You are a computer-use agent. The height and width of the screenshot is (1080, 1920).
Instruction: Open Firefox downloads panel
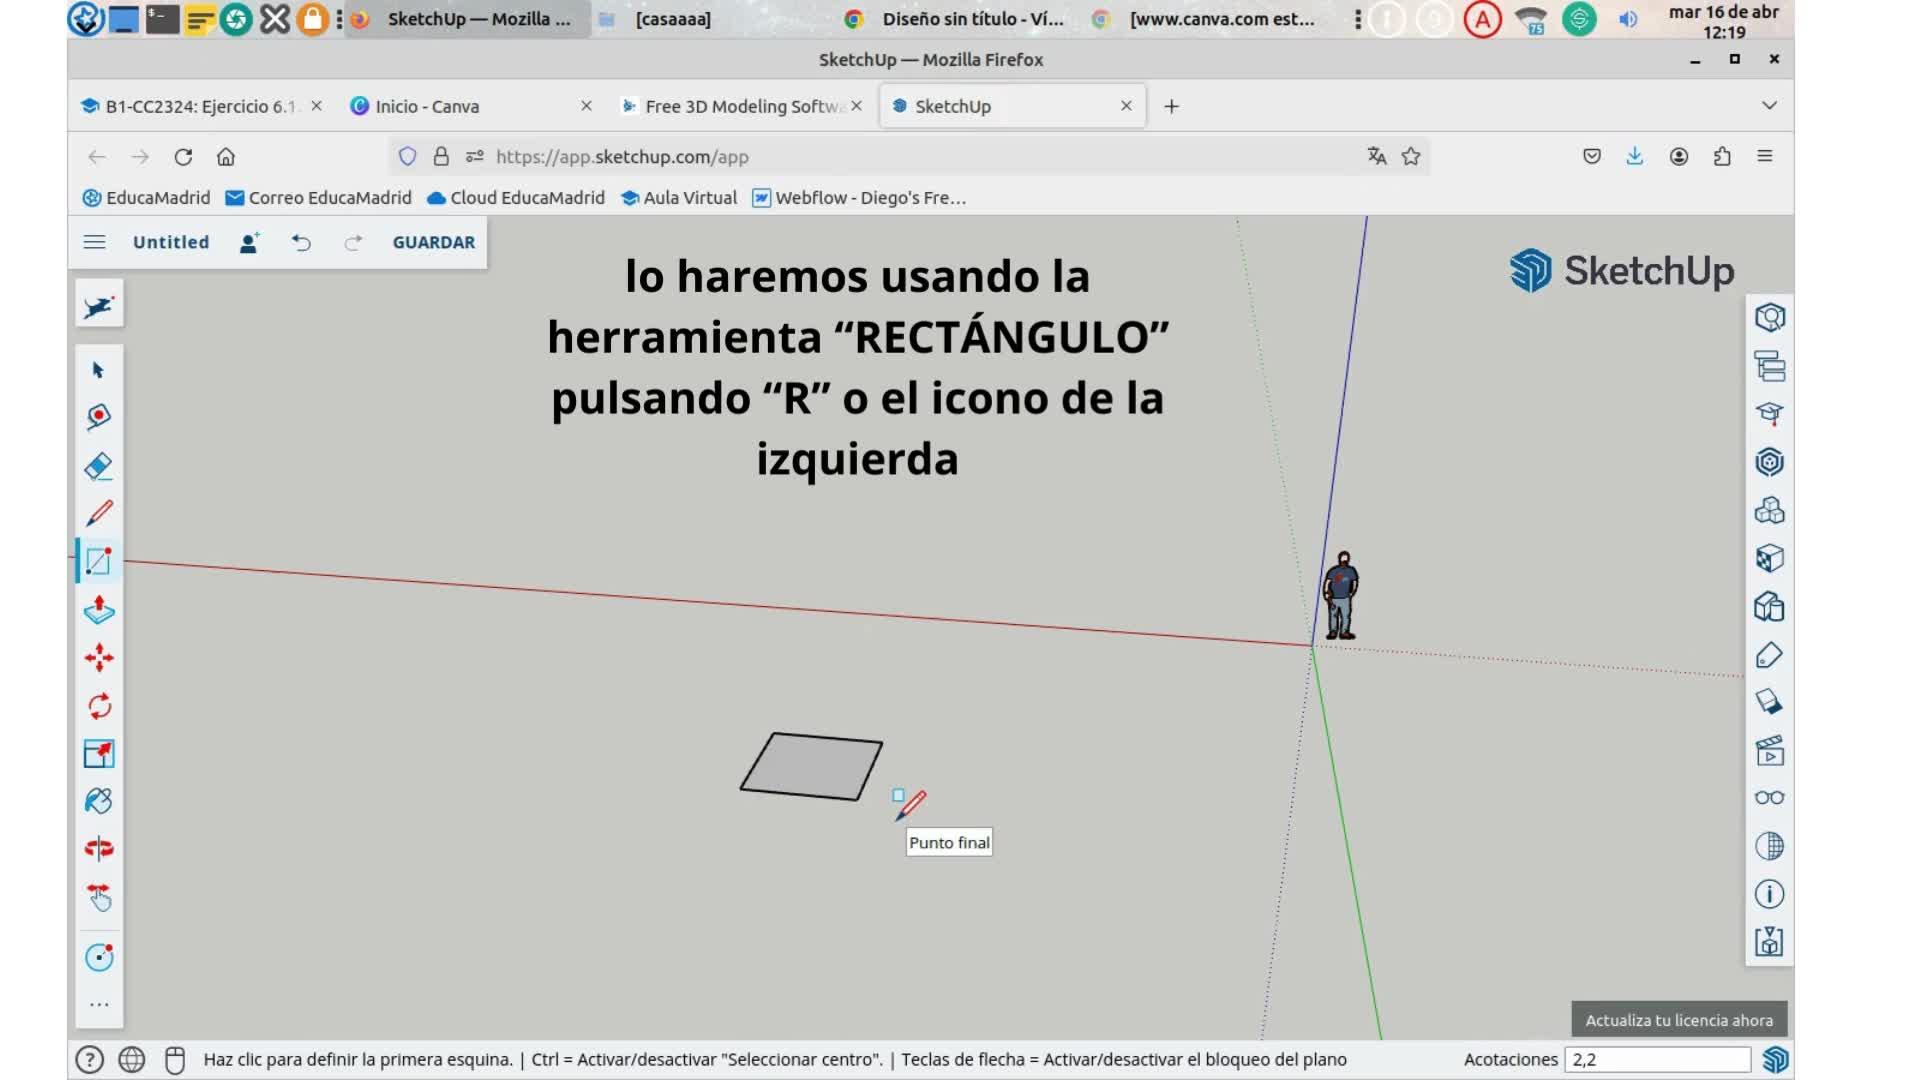coord(1635,156)
